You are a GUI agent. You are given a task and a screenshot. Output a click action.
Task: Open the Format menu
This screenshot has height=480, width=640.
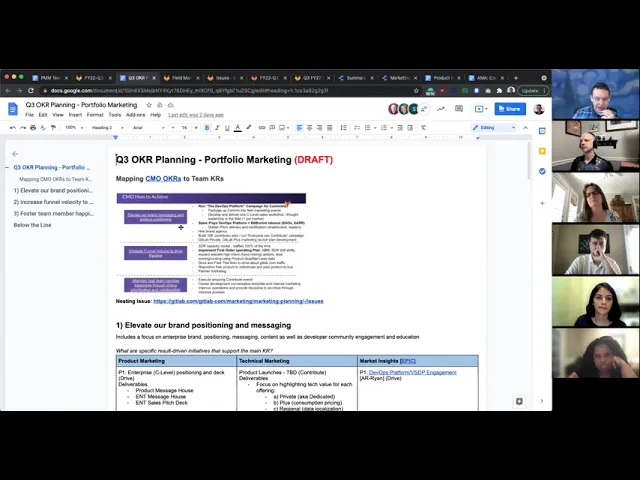pos(95,115)
